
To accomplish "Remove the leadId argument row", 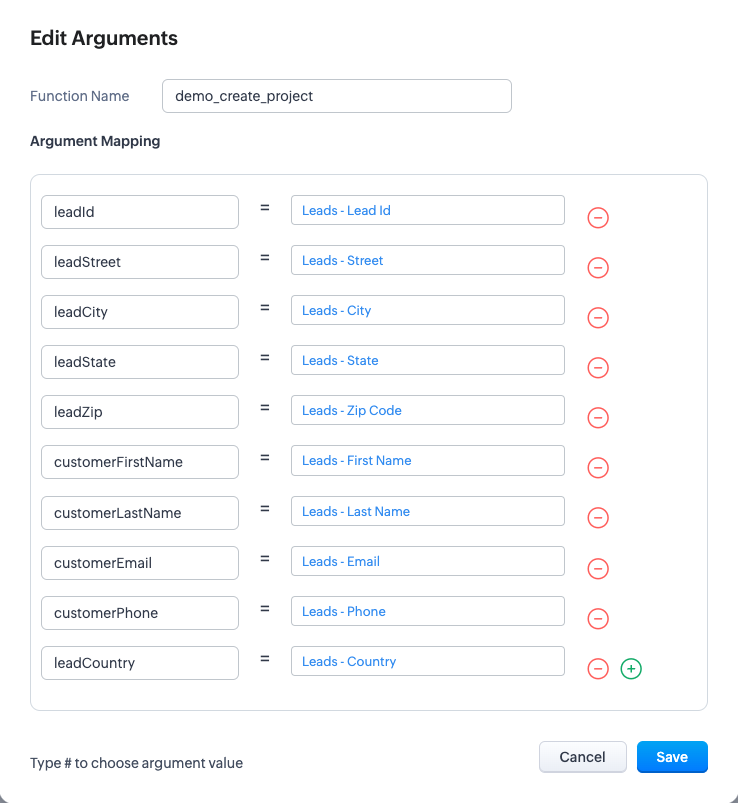I will (598, 218).
